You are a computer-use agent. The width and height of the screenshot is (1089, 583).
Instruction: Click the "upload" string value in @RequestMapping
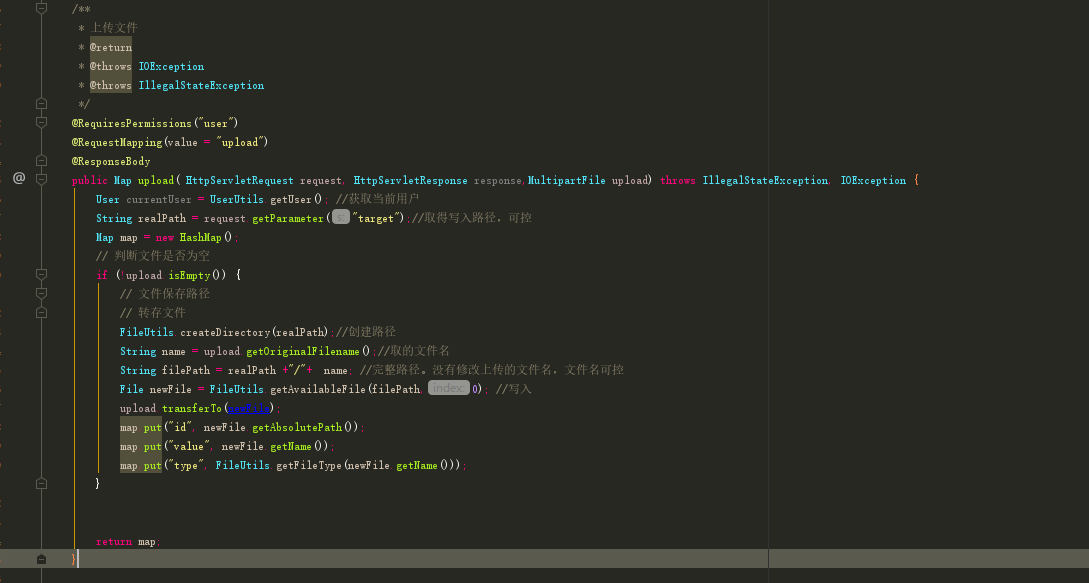click(x=240, y=142)
